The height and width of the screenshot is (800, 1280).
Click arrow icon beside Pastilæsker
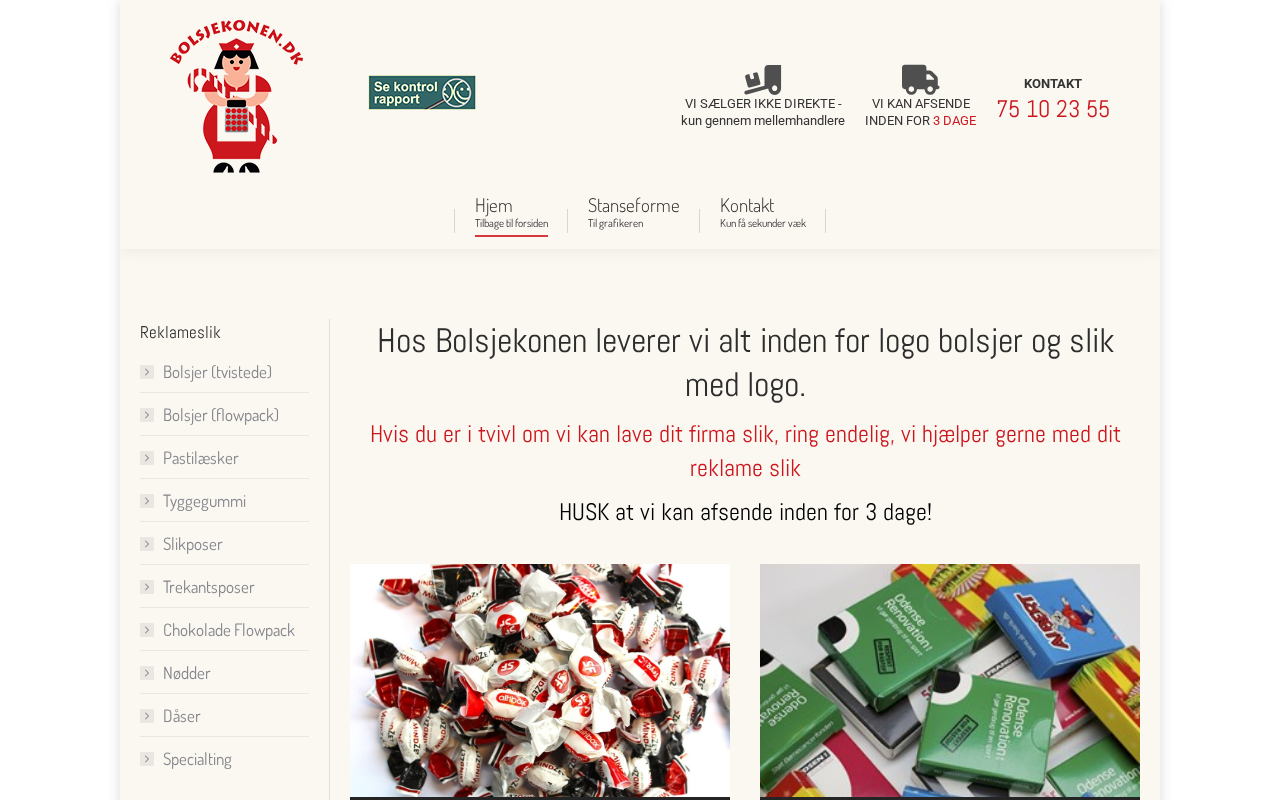click(x=147, y=458)
